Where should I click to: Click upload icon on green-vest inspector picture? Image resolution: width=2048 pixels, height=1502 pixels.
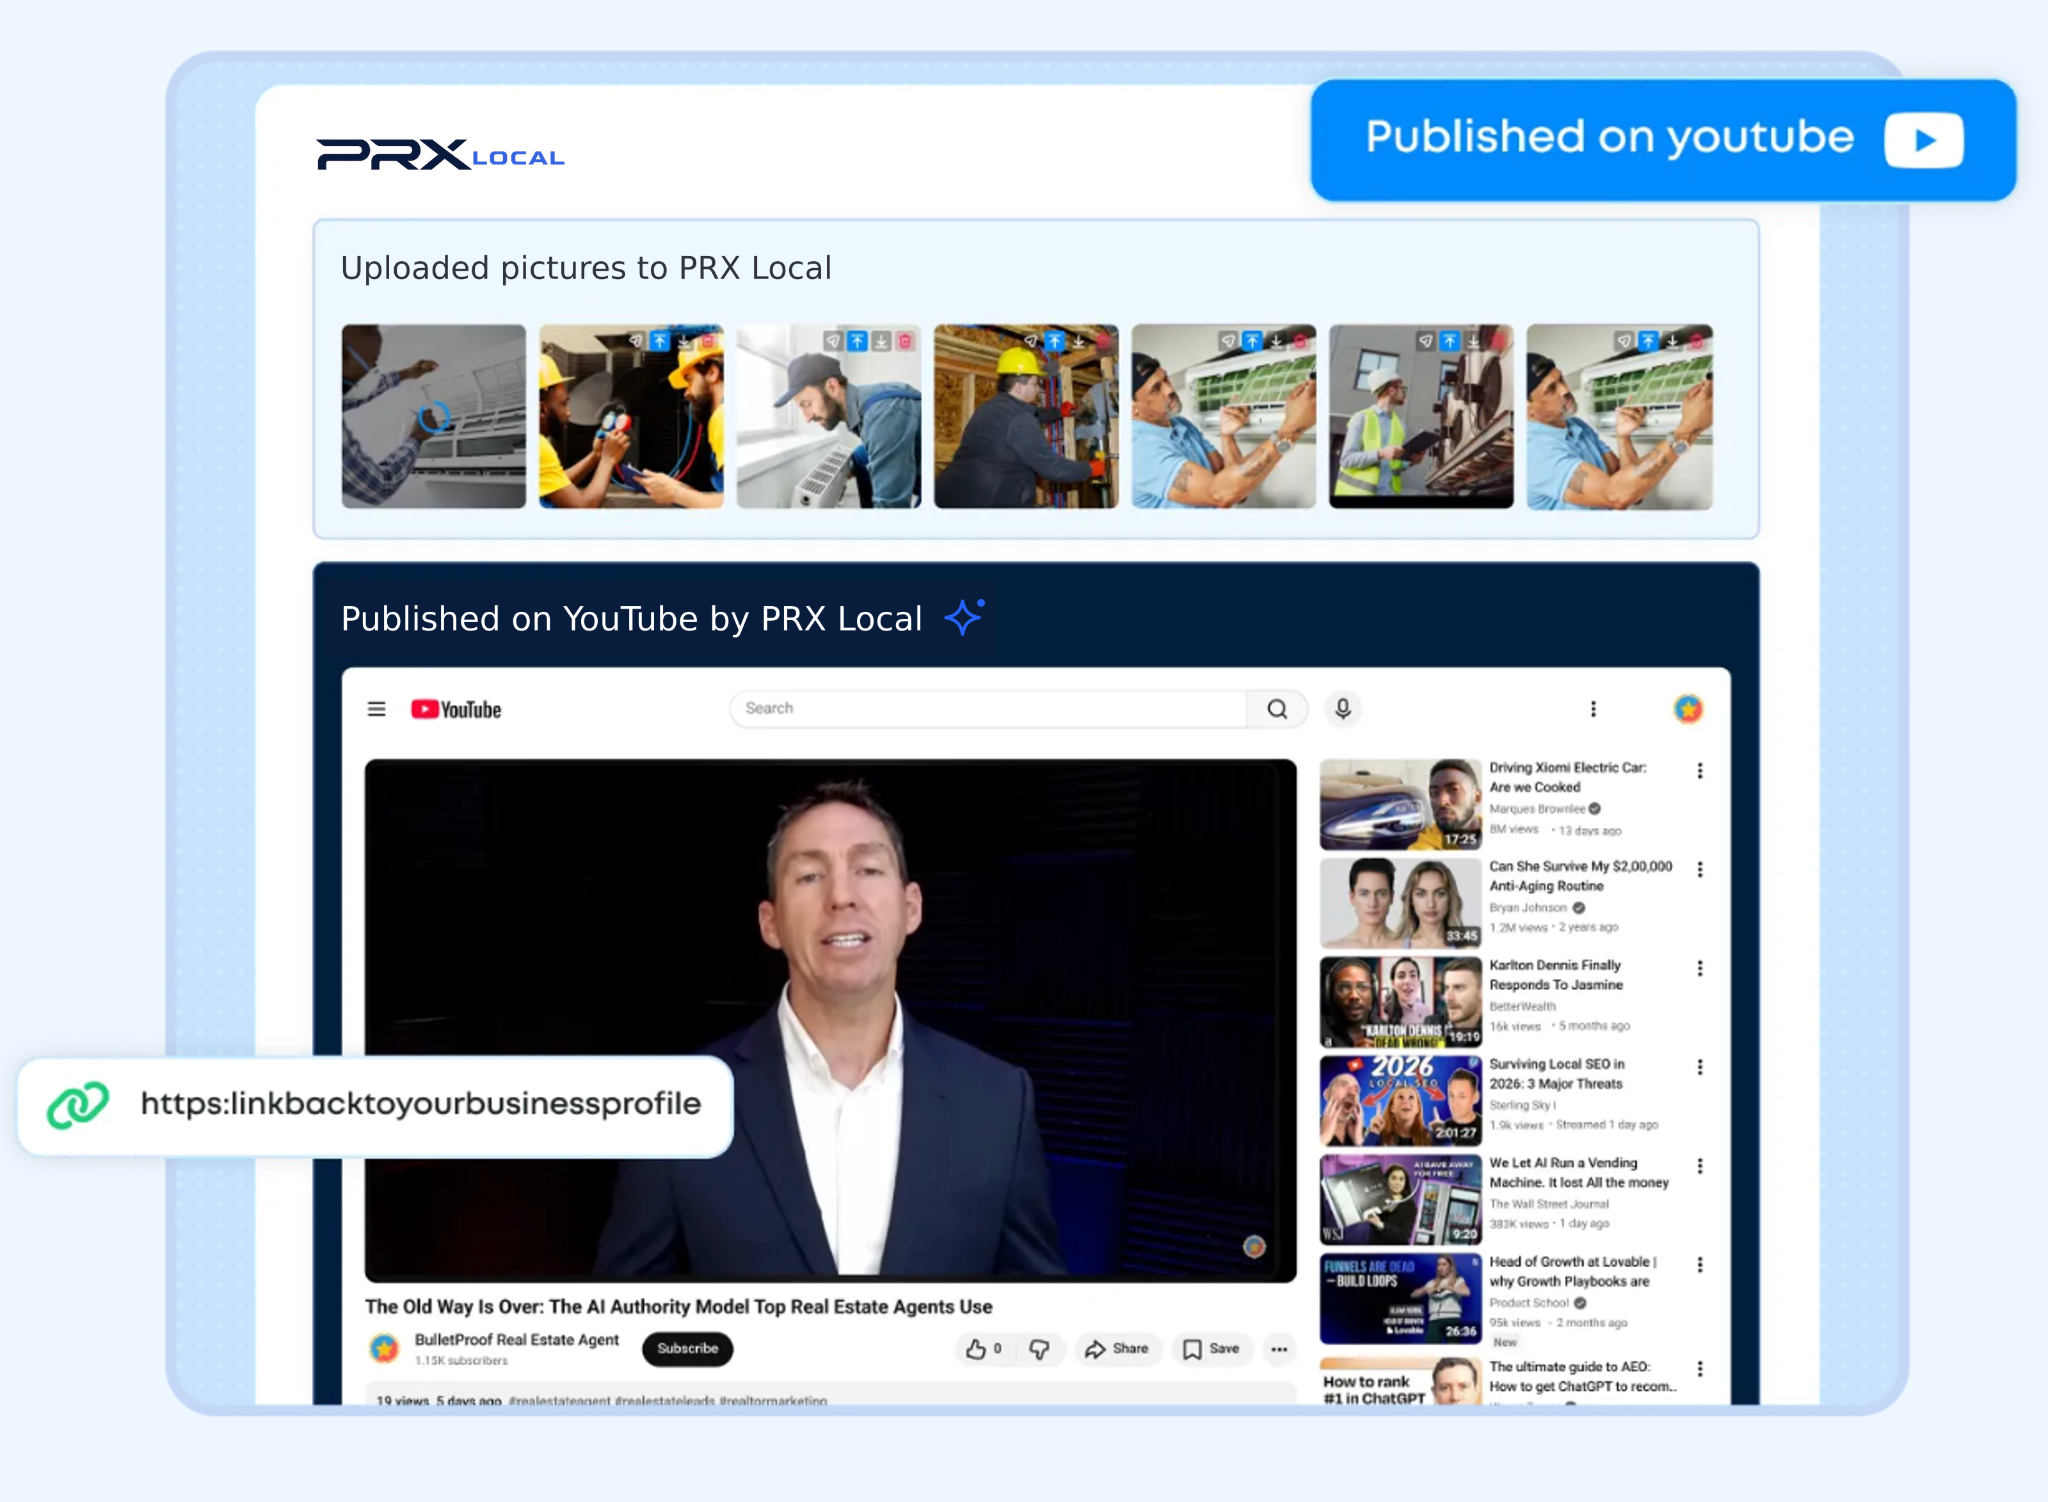[1449, 341]
